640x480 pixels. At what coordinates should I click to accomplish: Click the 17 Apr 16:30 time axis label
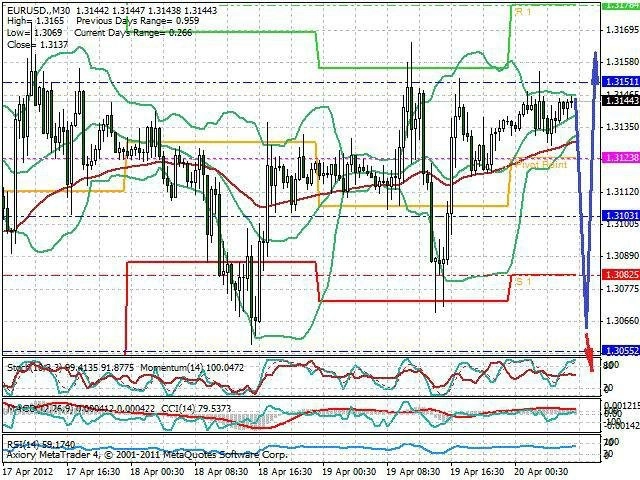pyautogui.click(x=93, y=472)
